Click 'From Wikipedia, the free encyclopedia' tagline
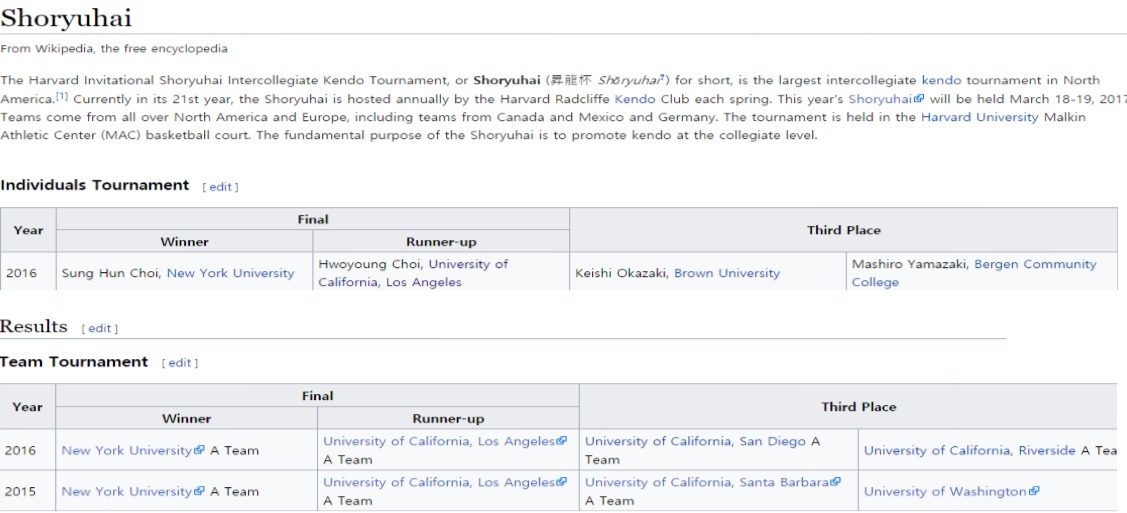 [x=114, y=49]
